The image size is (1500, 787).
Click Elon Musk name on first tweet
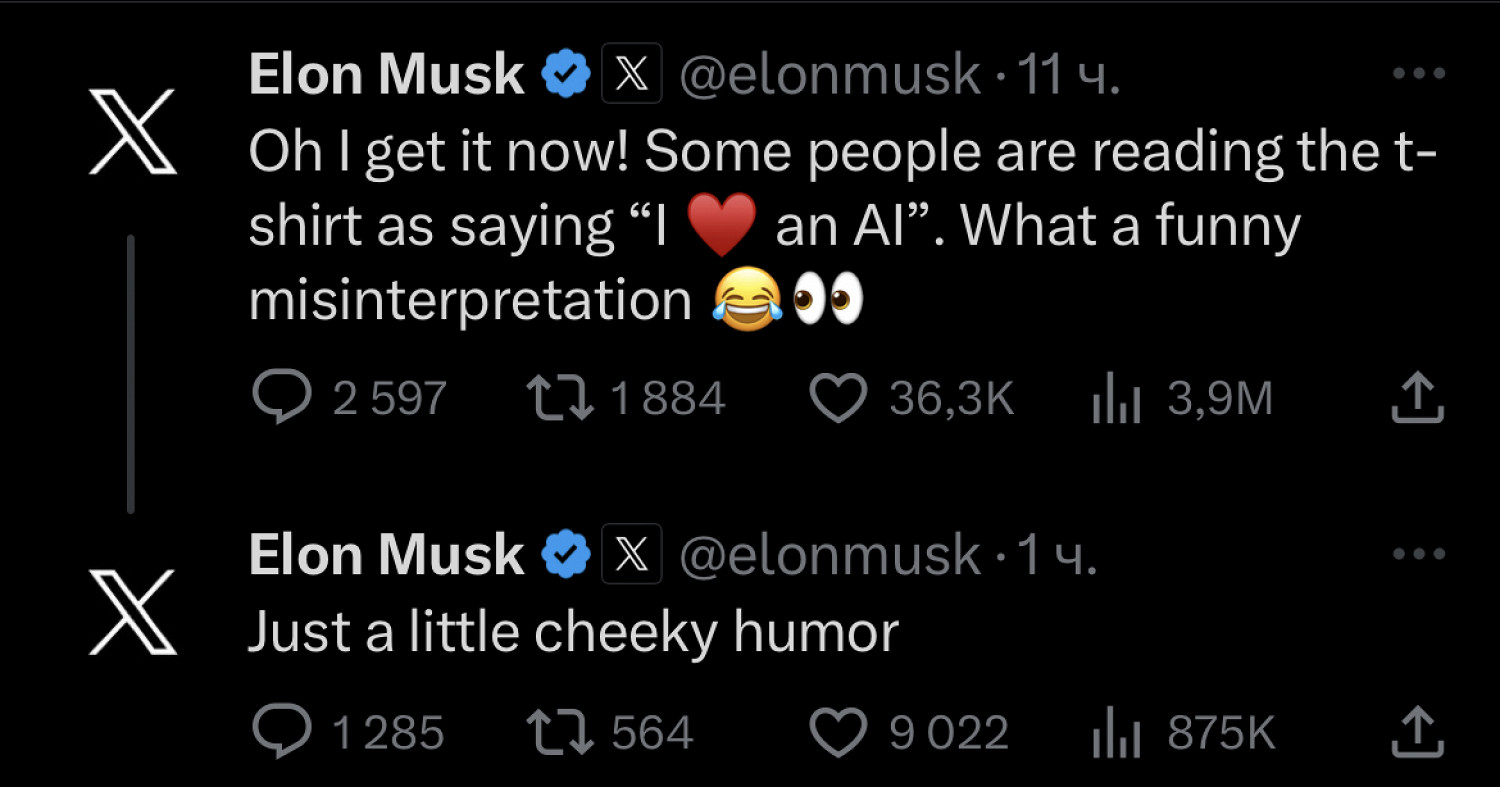386,75
